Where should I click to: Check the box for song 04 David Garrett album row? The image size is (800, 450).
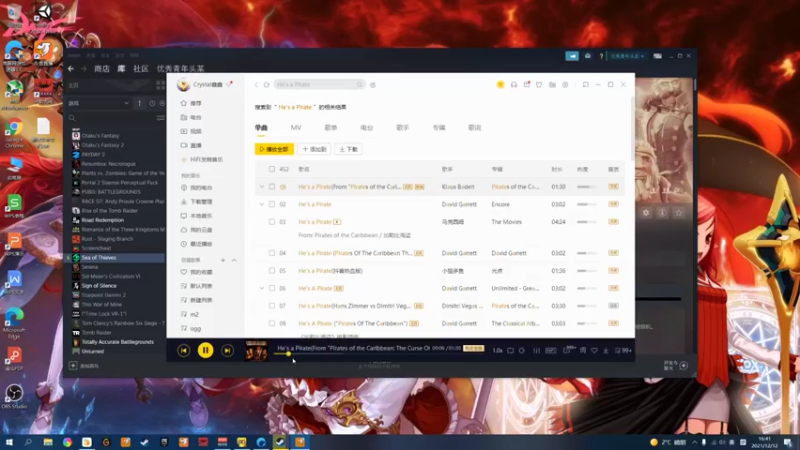272,253
